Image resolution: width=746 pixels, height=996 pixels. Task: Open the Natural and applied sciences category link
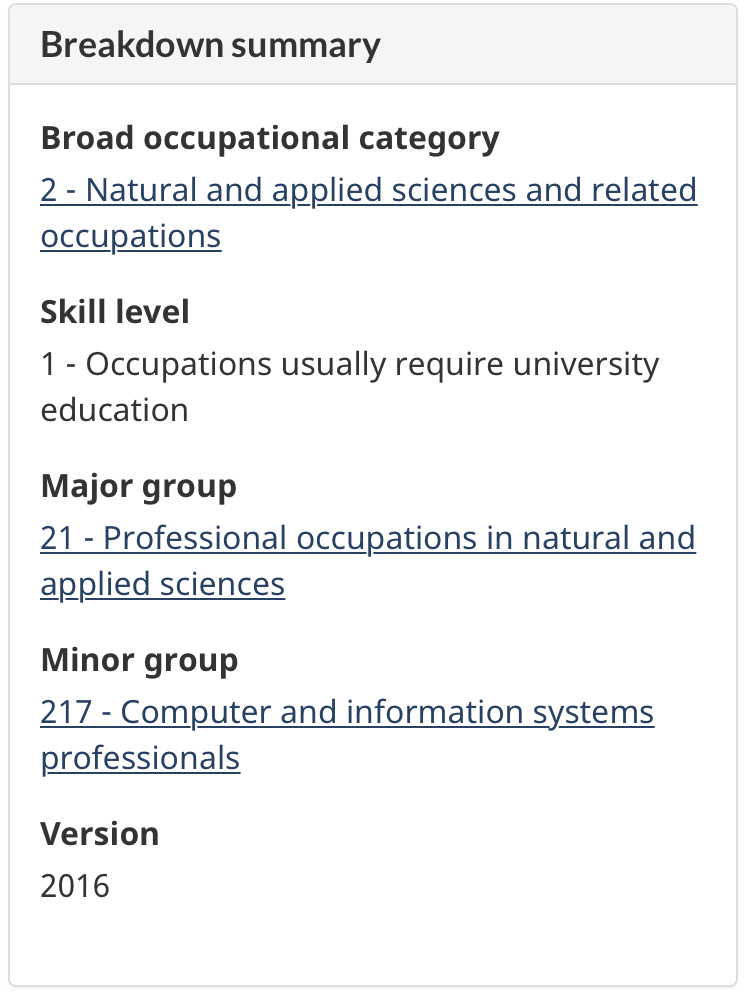pyautogui.click(x=368, y=190)
